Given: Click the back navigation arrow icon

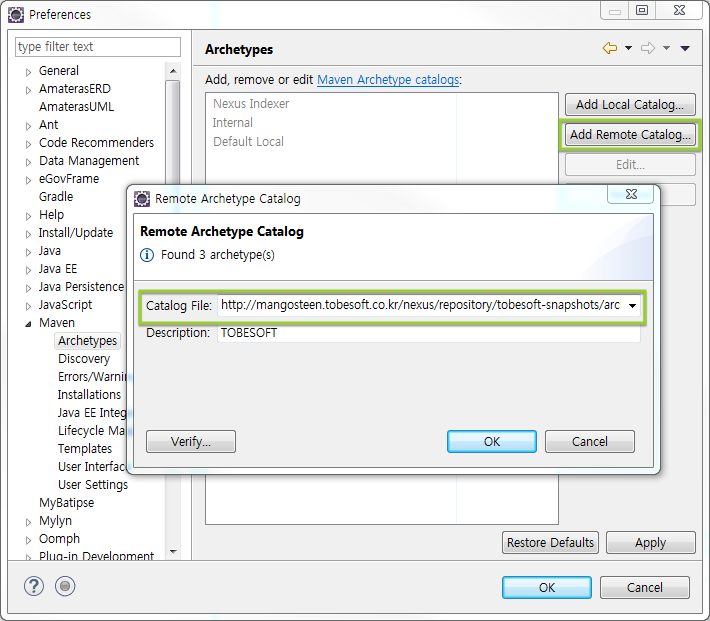Looking at the screenshot, I should 609,49.
